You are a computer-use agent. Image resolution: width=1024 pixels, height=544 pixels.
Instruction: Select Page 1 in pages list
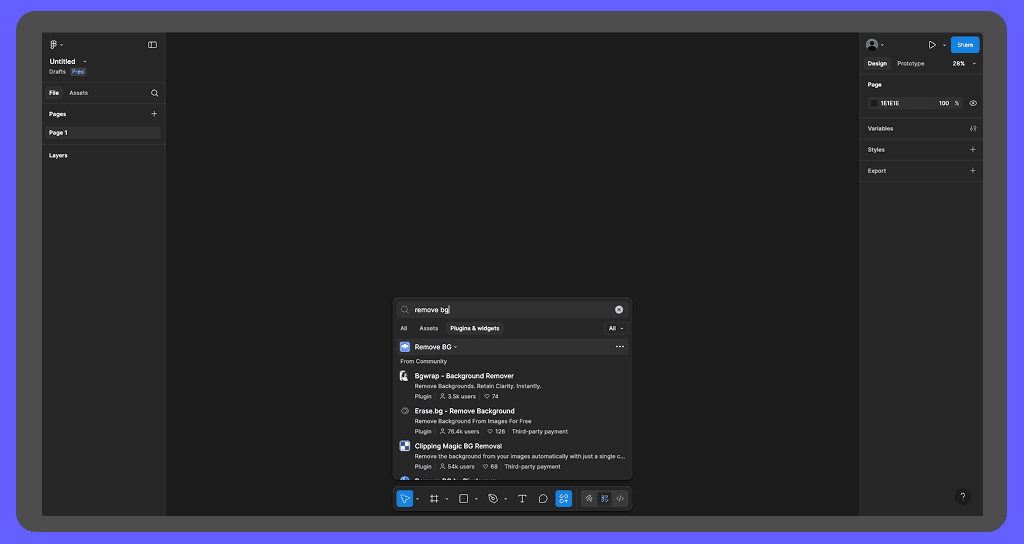tap(103, 133)
